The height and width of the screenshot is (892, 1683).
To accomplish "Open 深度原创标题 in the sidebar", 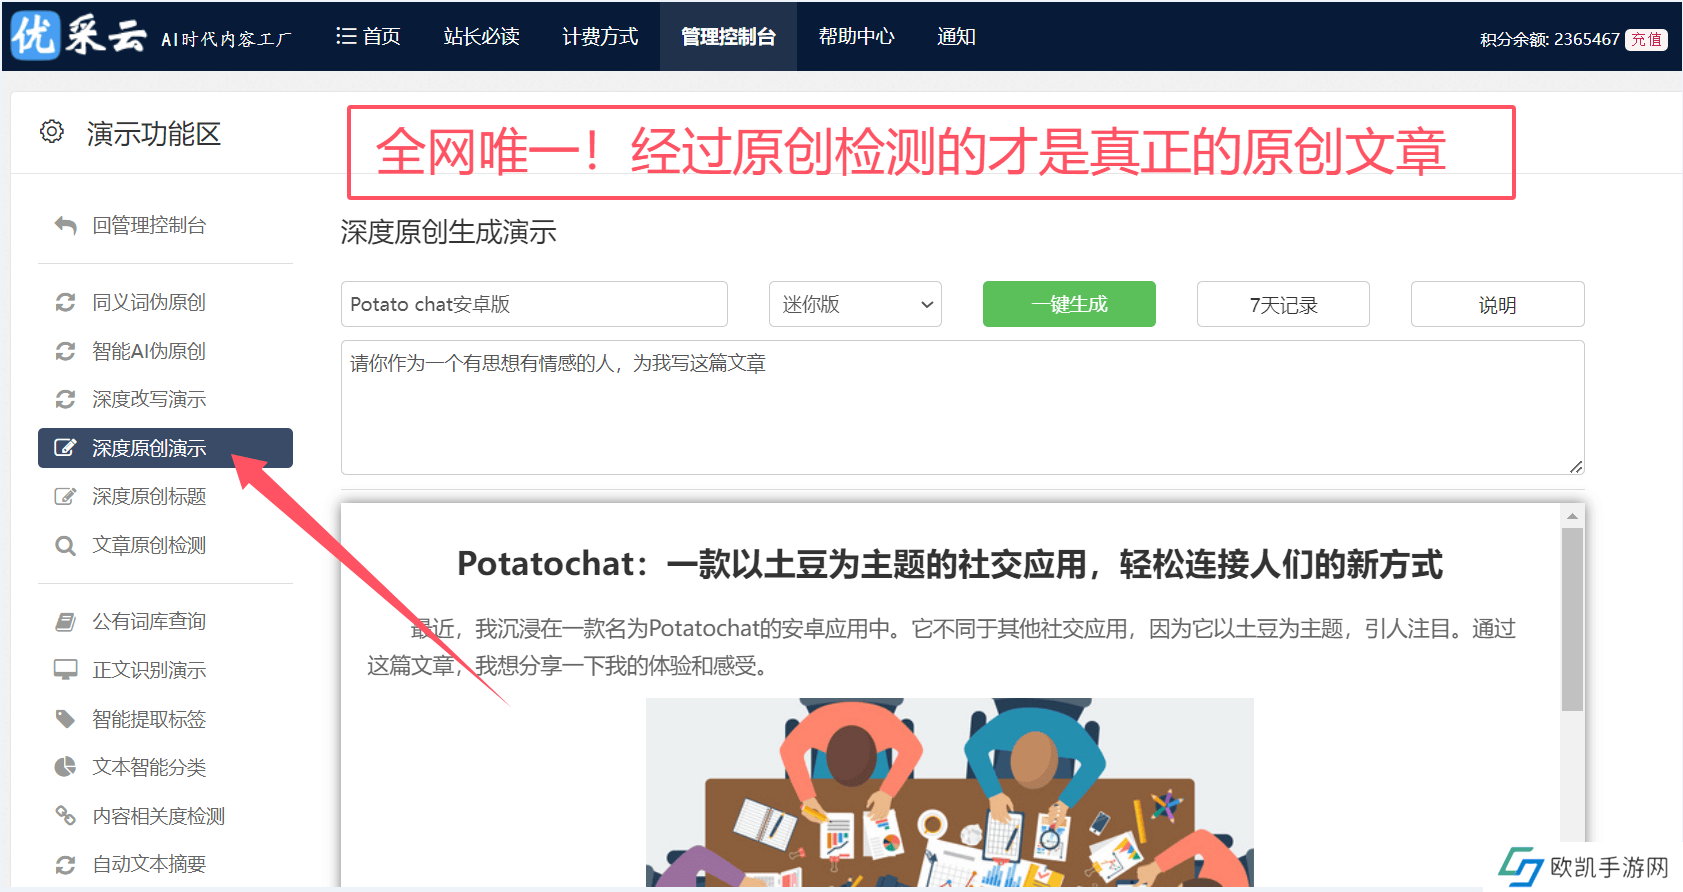I will pyautogui.click(x=149, y=496).
